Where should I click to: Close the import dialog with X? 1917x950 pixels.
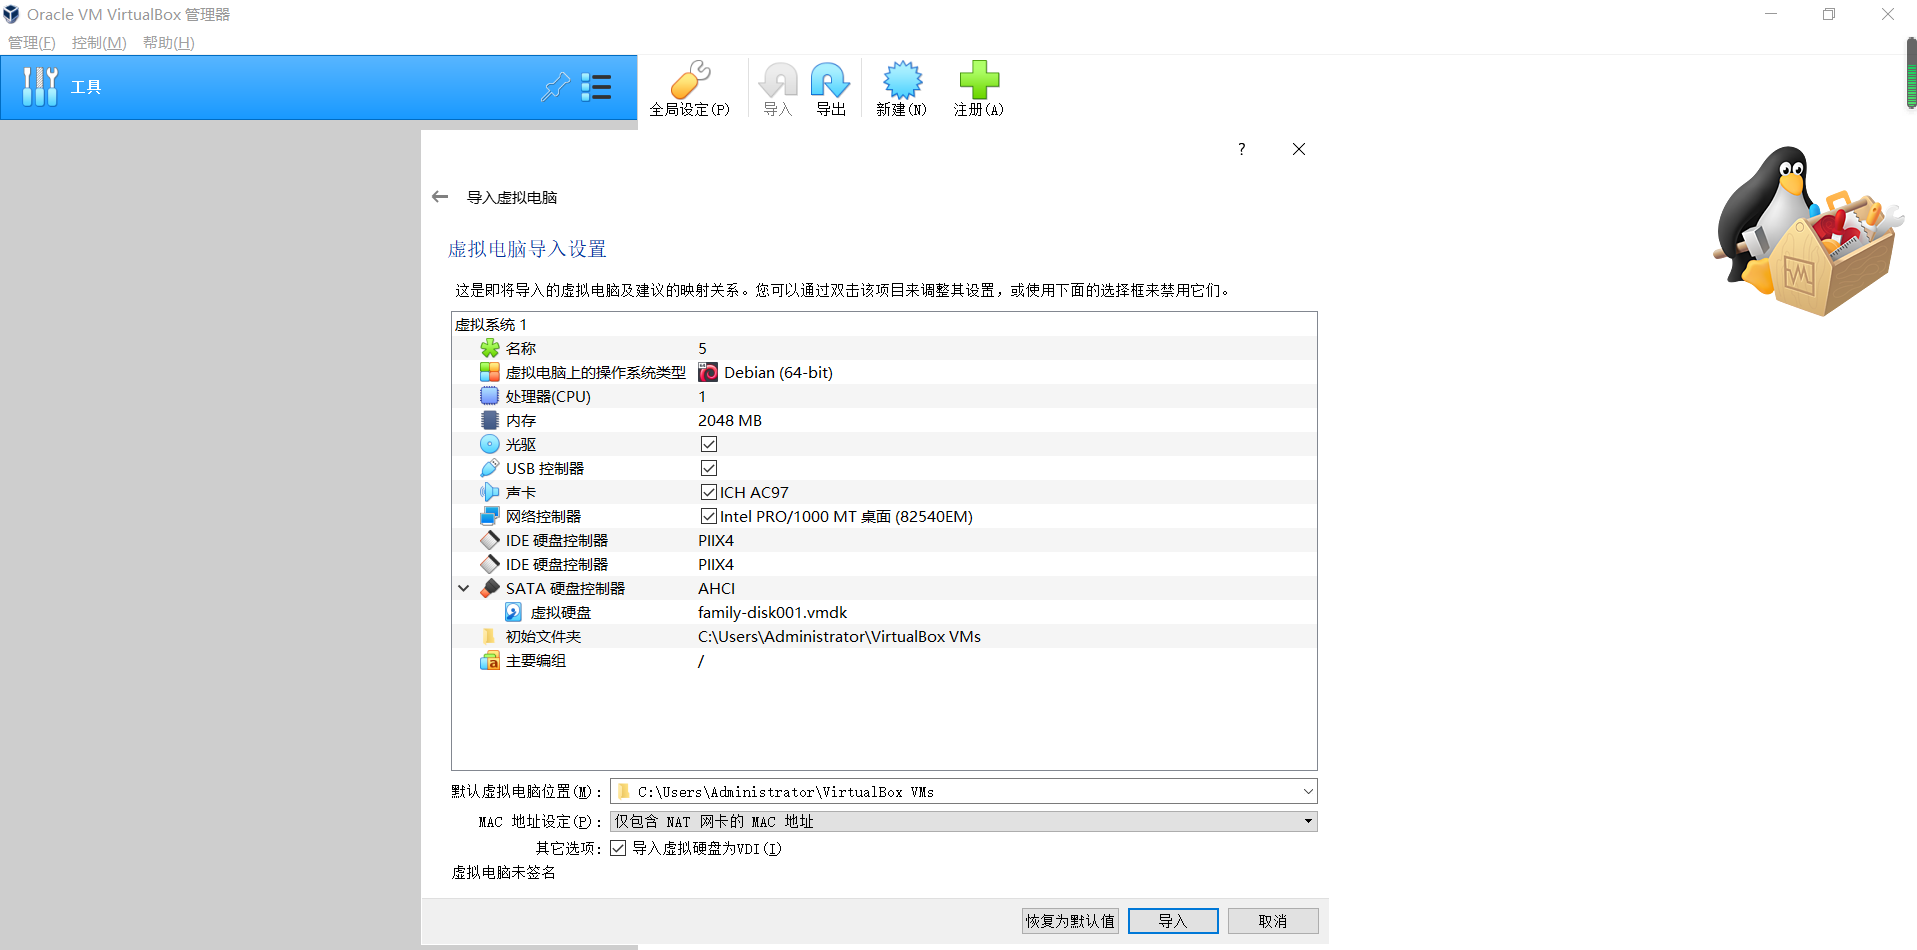pyautogui.click(x=1299, y=149)
